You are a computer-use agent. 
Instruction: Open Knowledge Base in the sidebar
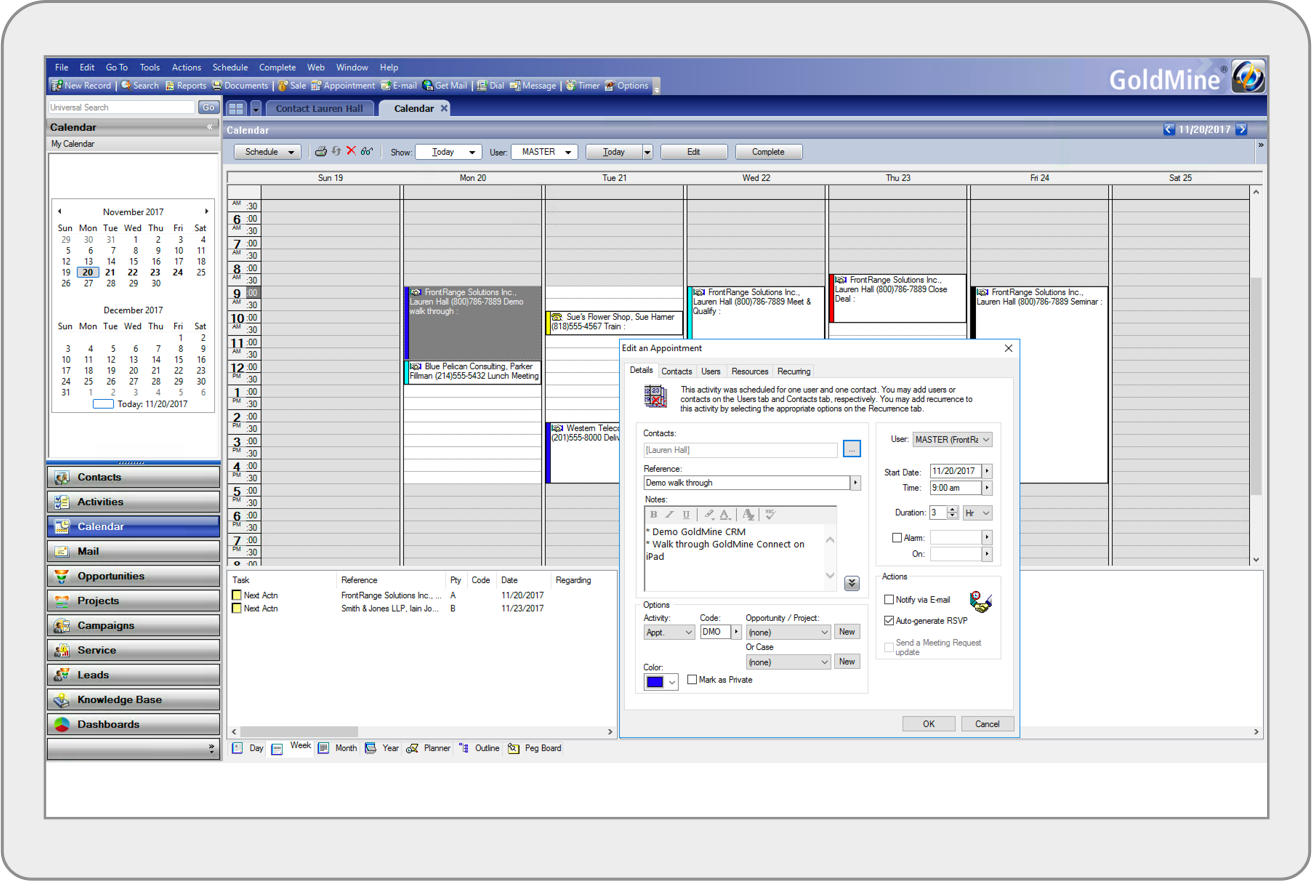[133, 700]
